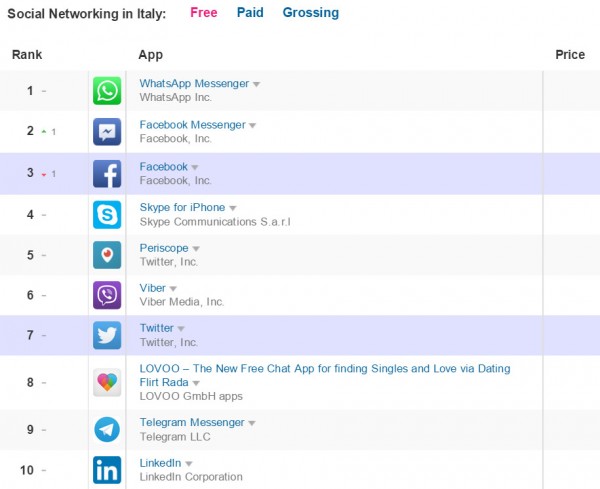The width and height of the screenshot is (600, 489).
Task: Click the Viber app icon
Action: (x=107, y=296)
